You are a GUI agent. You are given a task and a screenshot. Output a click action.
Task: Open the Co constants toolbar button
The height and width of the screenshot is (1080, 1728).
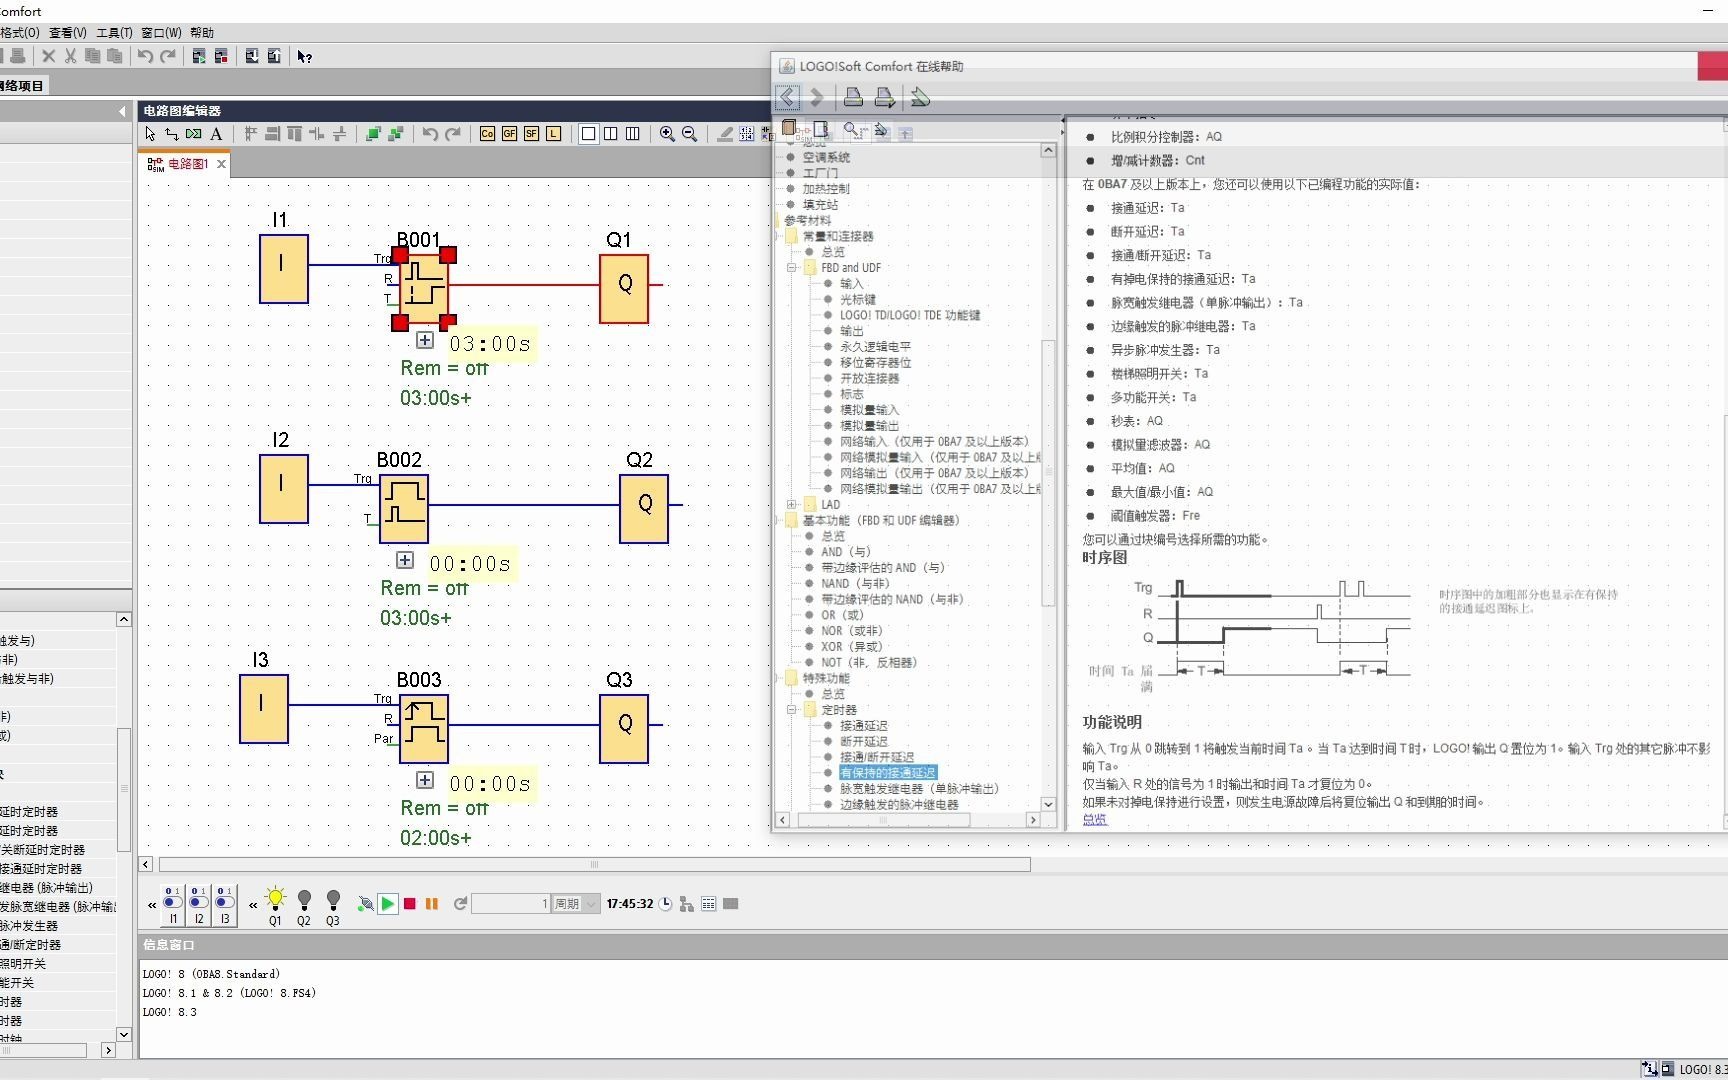coord(487,134)
